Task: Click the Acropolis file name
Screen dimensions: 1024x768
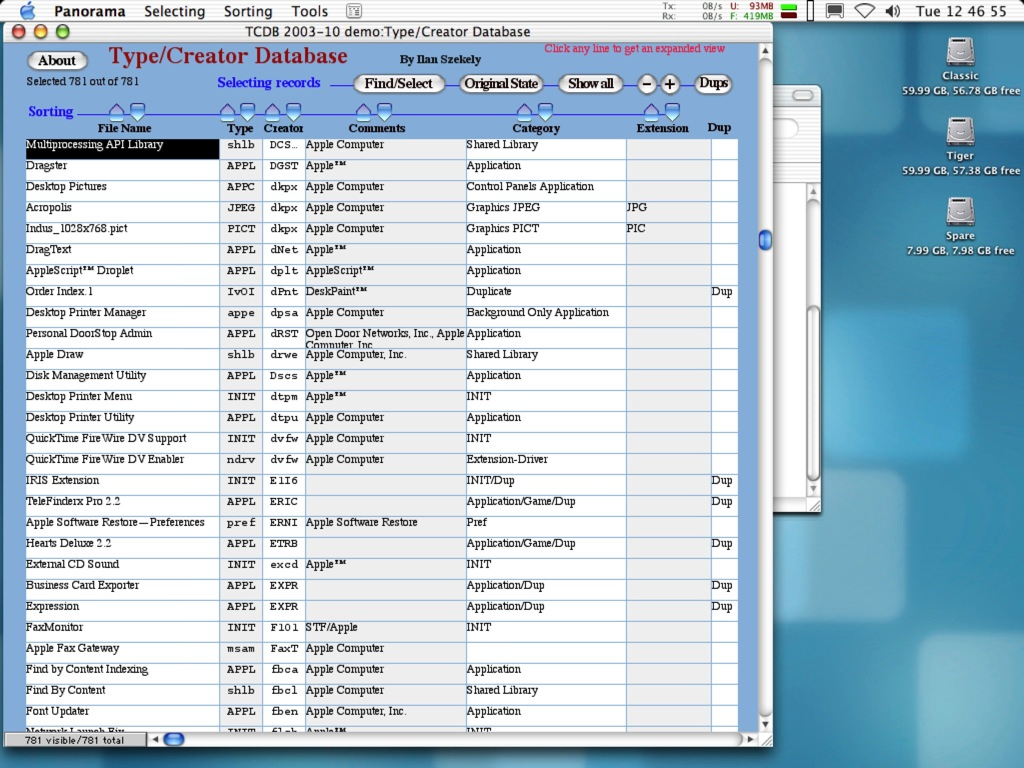Action: coord(48,208)
